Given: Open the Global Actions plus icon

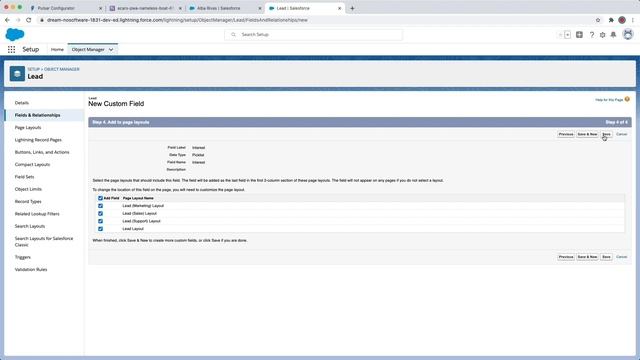Looking at the screenshot, I should (579, 35).
